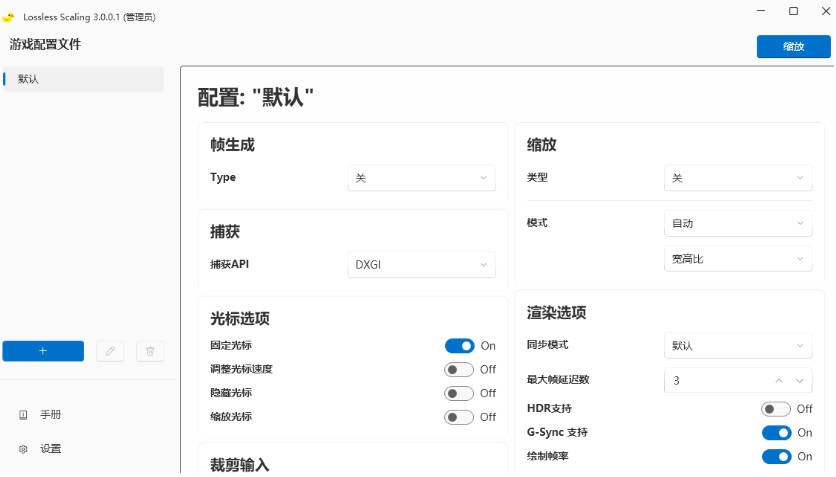836x477 pixels.
Task: Click the blue 缩放 button
Action: pos(793,46)
